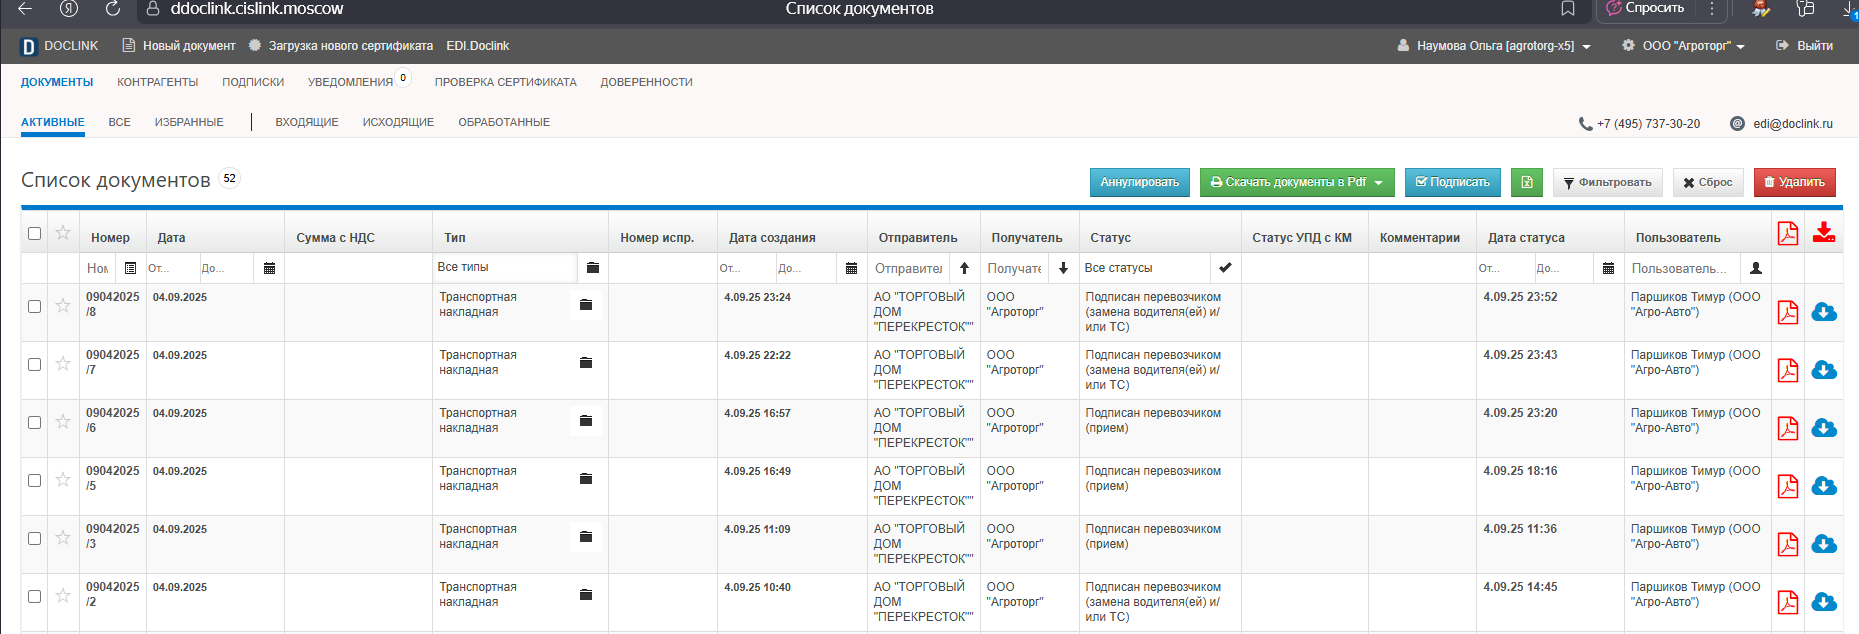Click Загрузка нового сертификата link
This screenshot has width=1859, height=634.
[x=341, y=46]
